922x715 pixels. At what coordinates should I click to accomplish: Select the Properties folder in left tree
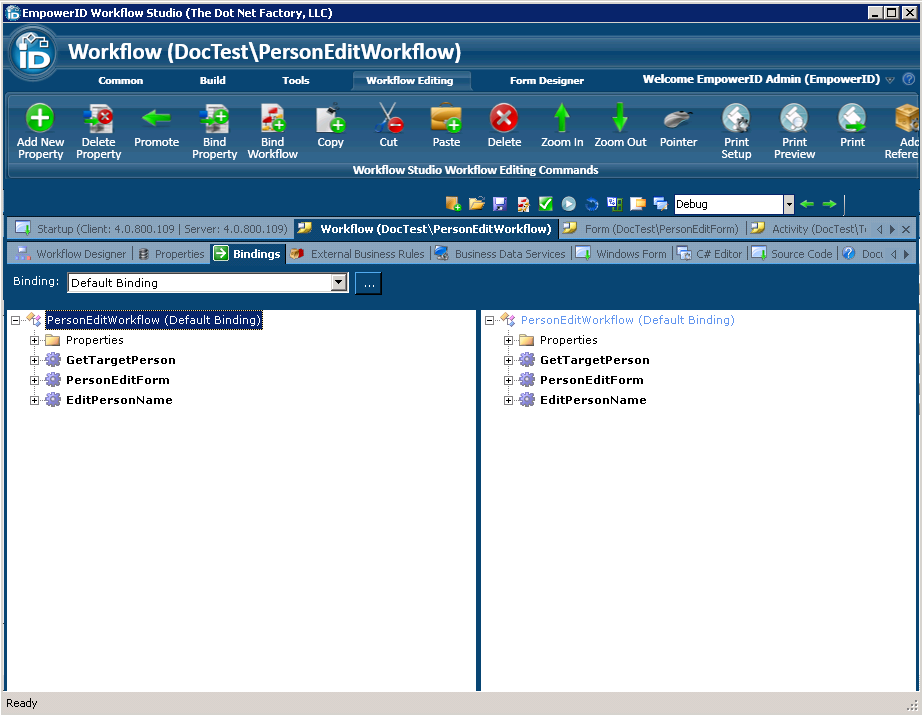(96, 340)
